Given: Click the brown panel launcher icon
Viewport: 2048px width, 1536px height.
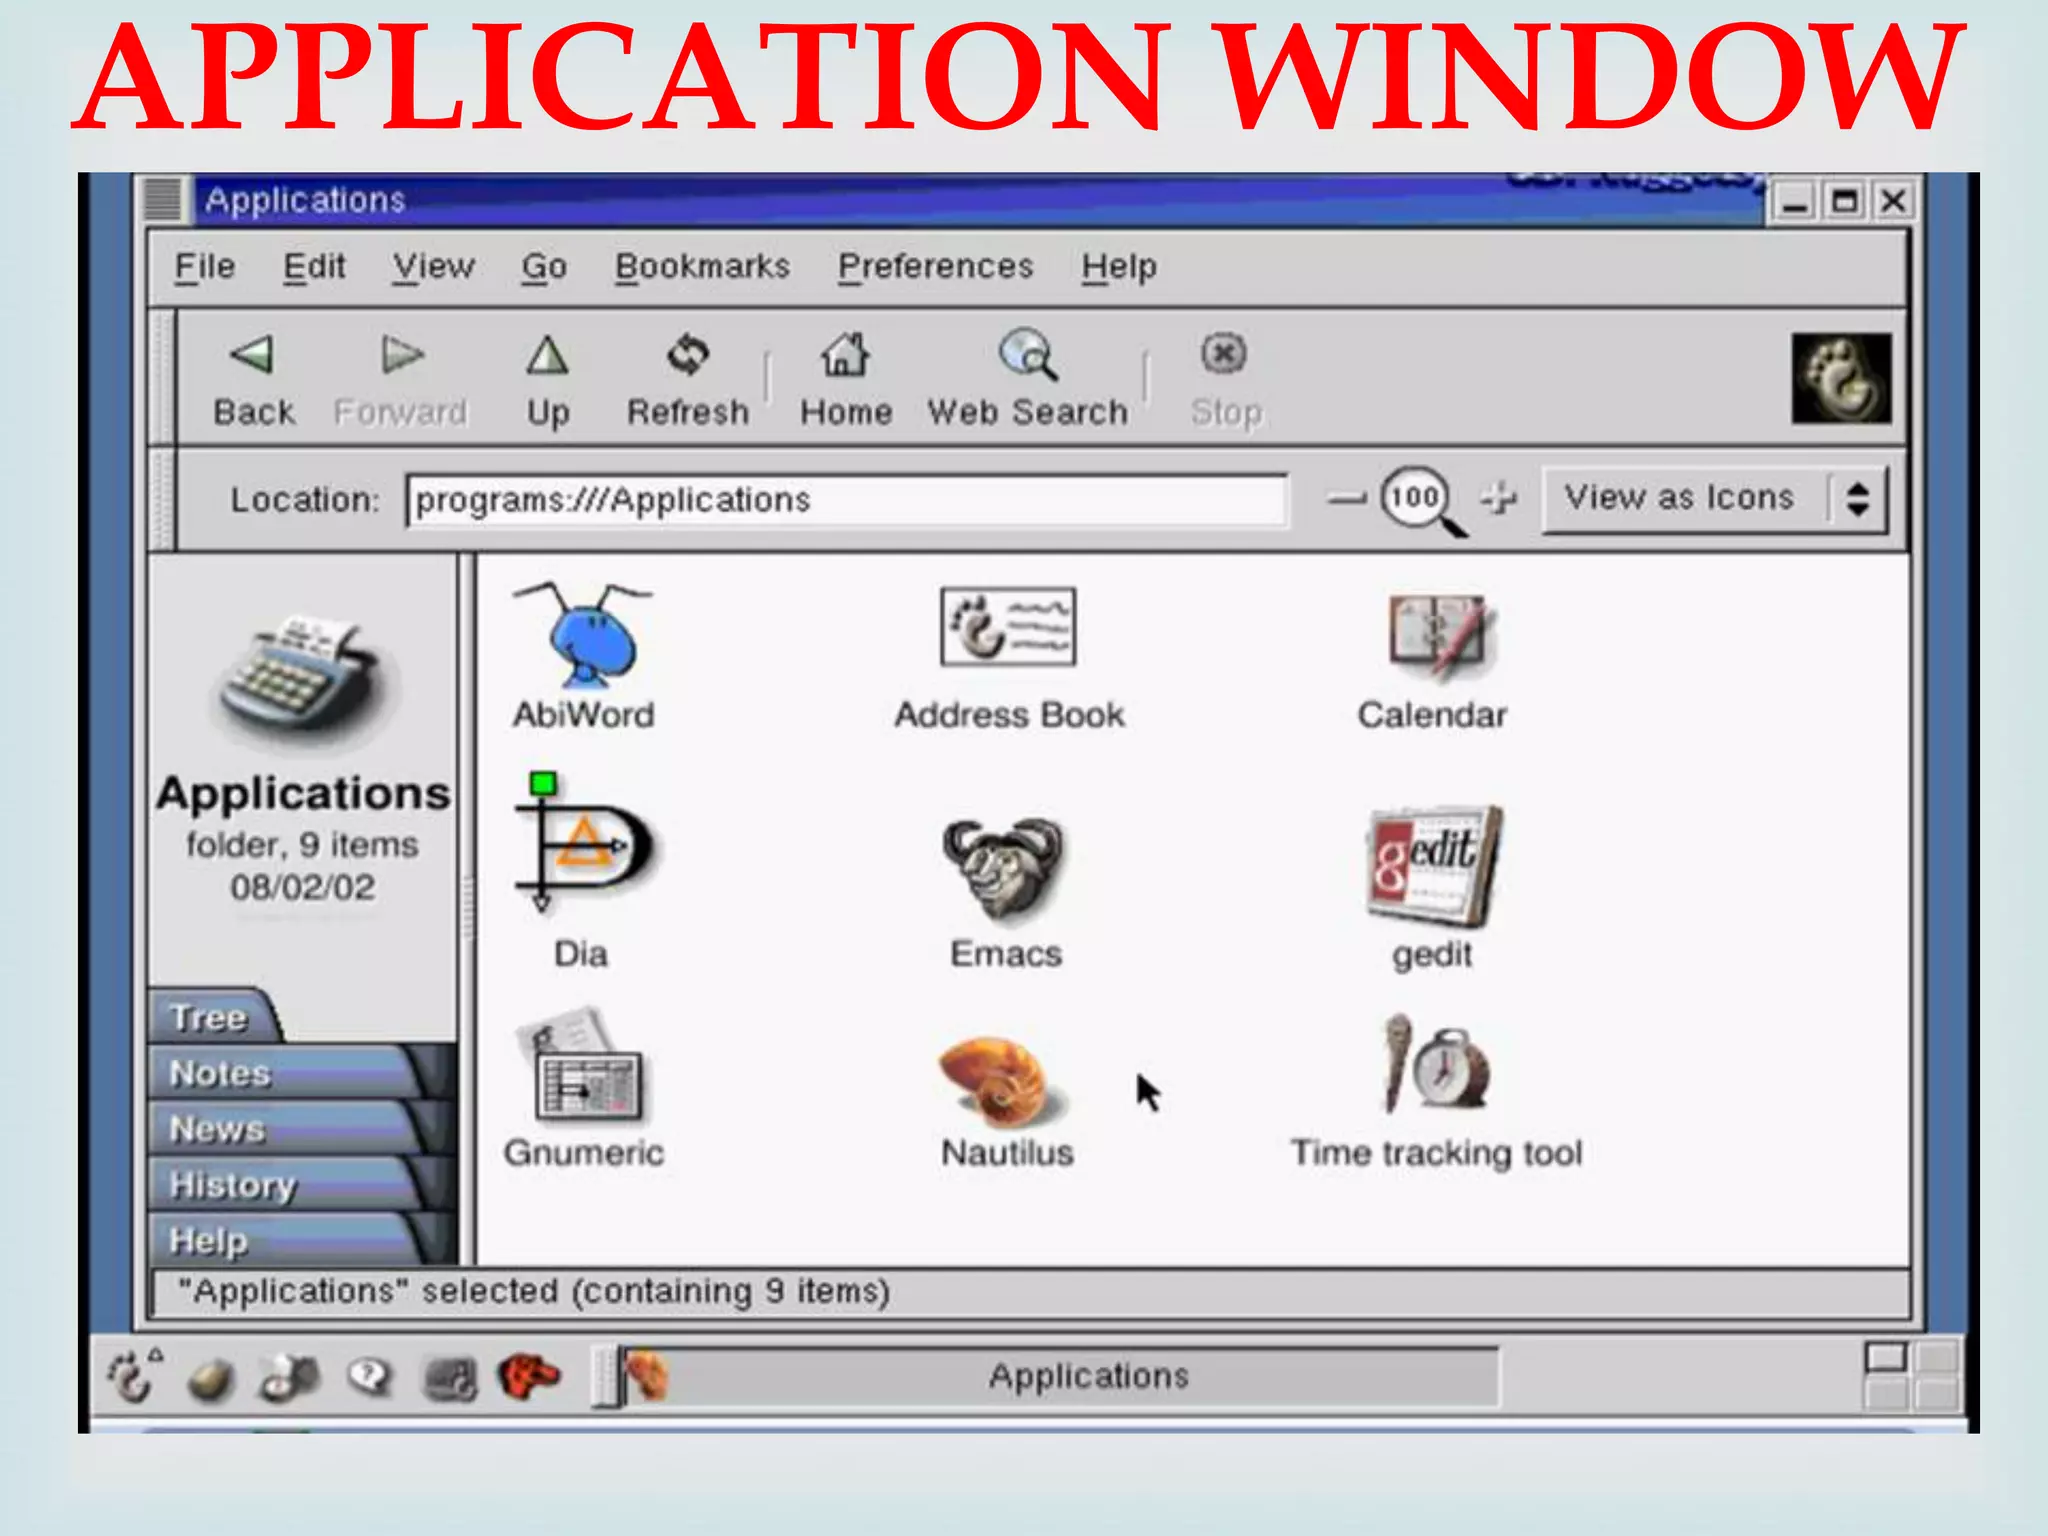Looking at the screenshot, I should pyautogui.click(x=210, y=1380).
